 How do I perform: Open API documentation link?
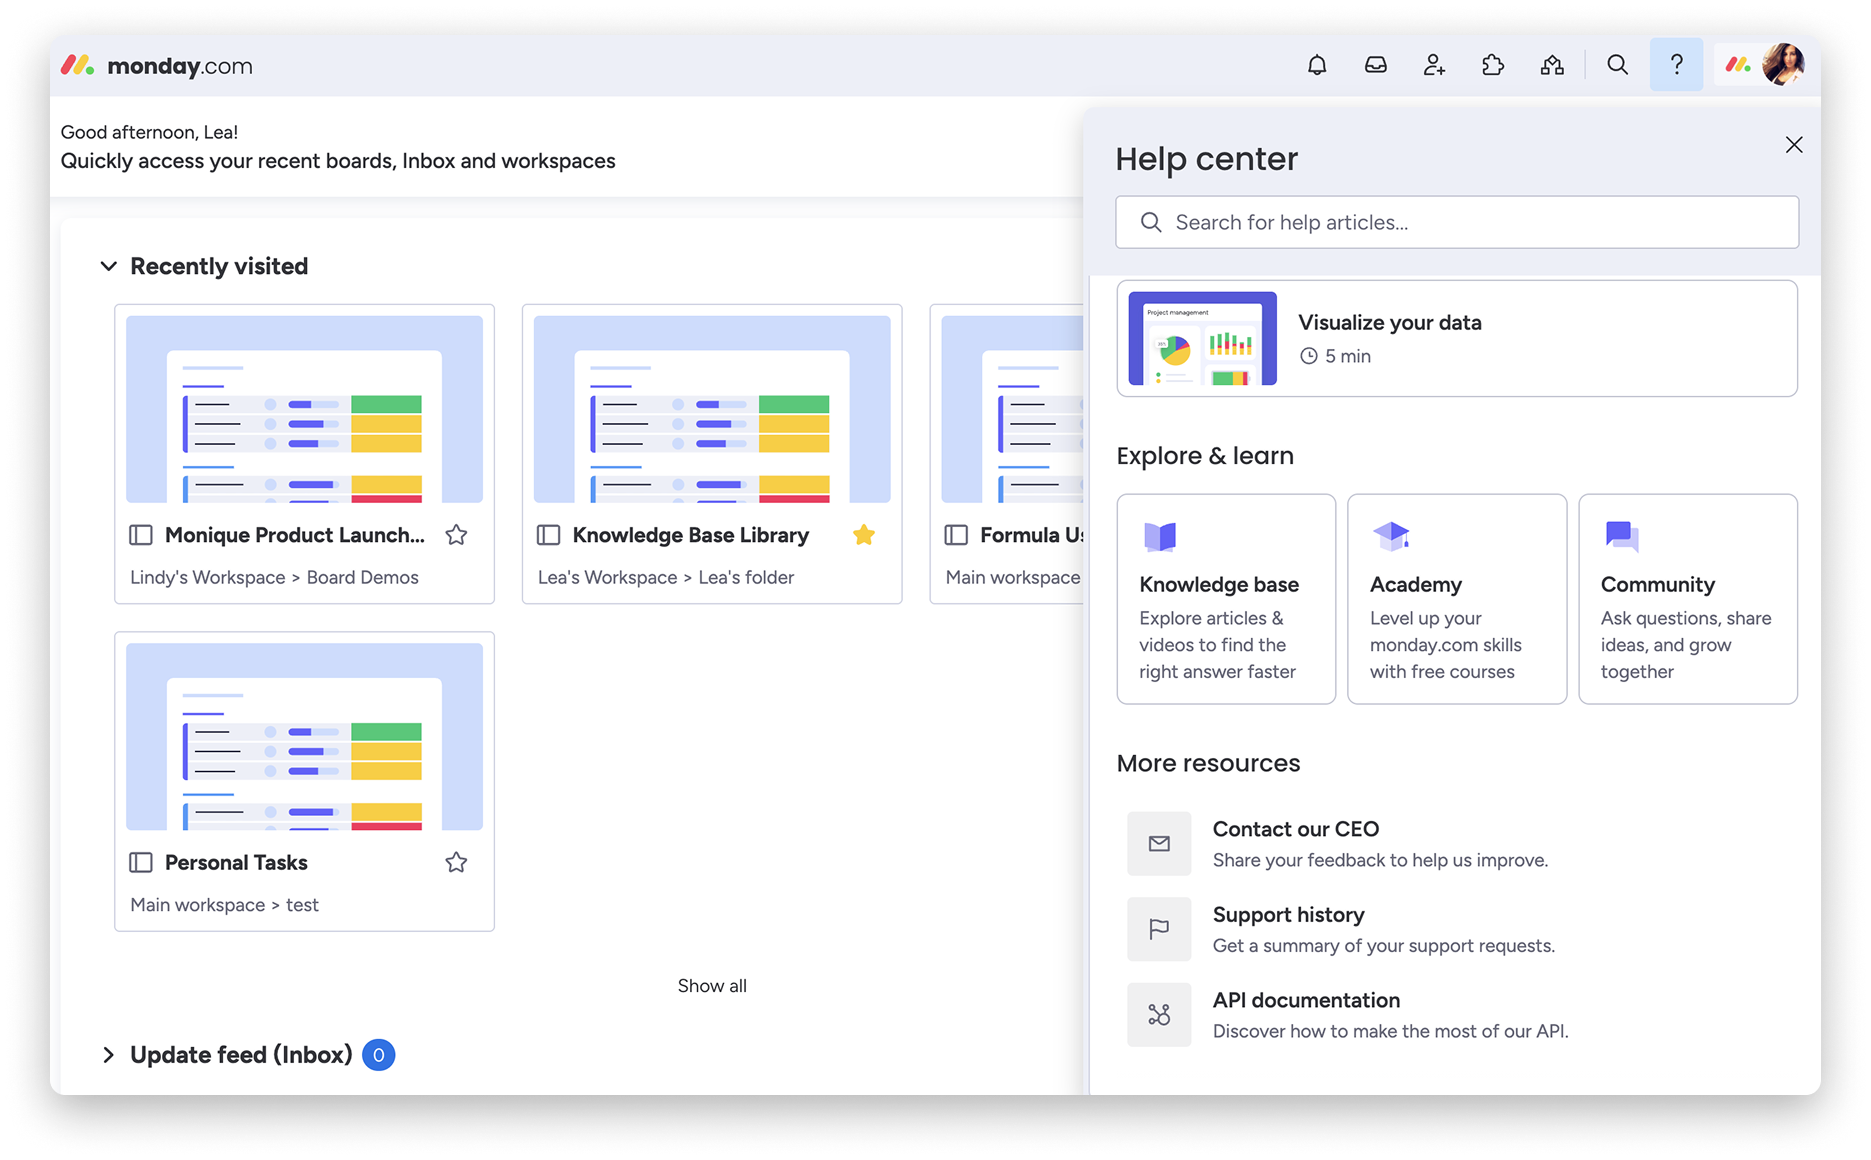click(1306, 1000)
